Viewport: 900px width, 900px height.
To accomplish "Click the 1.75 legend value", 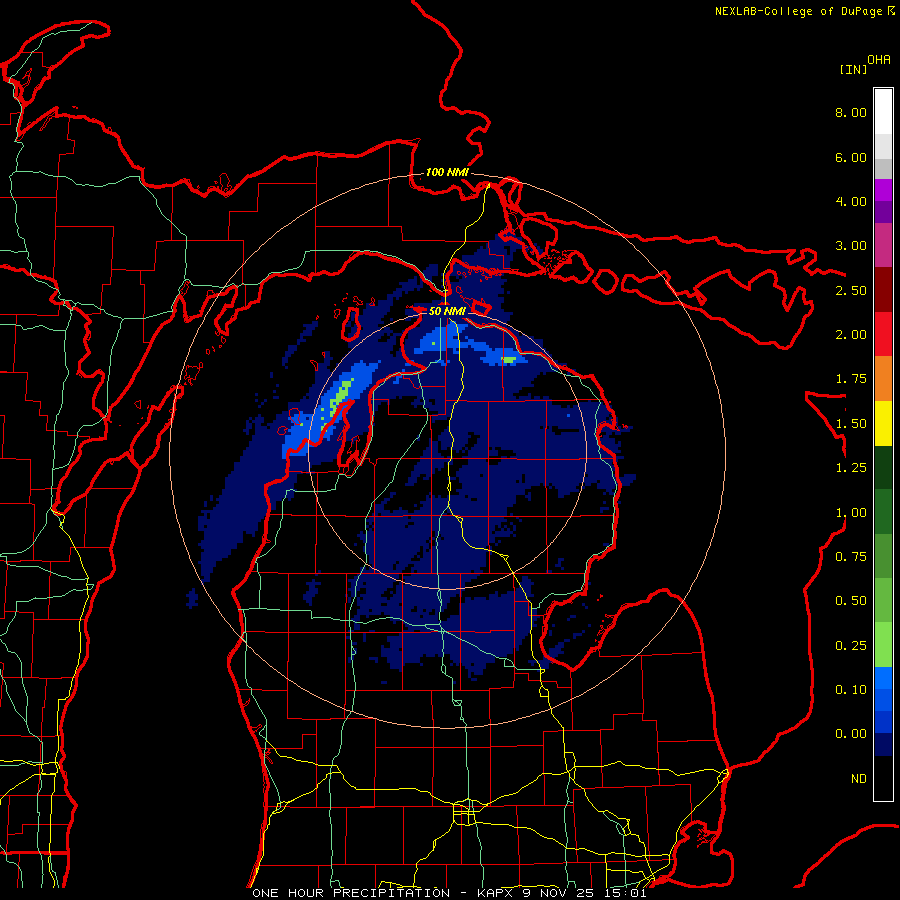I will [x=851, y=379].
